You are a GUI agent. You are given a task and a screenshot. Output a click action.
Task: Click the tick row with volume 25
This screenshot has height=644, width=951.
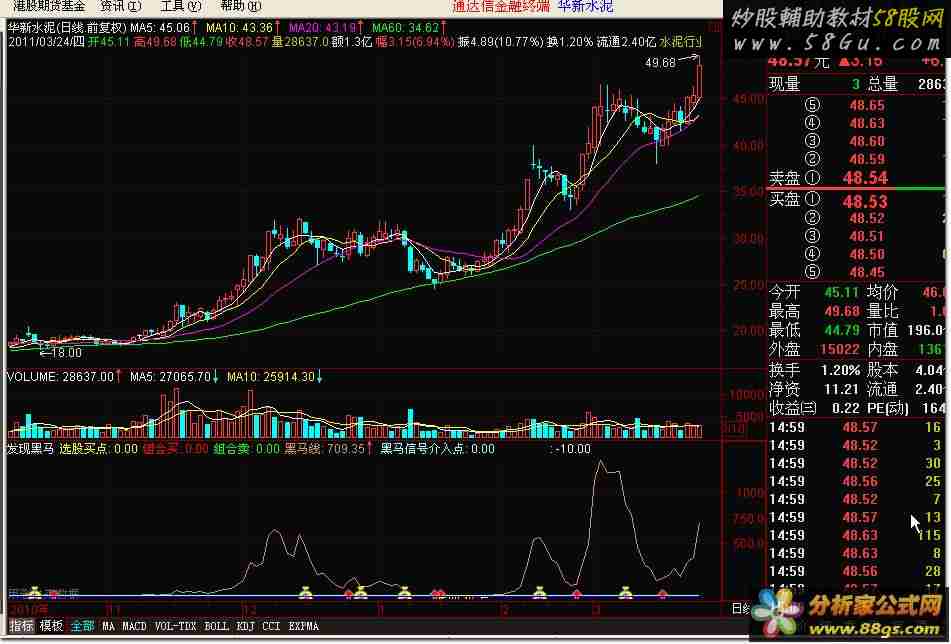855,481
